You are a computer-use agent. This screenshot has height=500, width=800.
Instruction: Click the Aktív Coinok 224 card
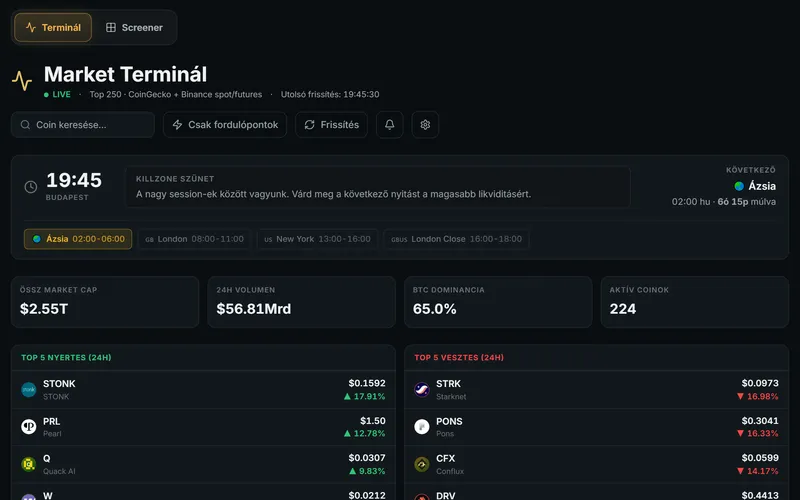(695, 302)
